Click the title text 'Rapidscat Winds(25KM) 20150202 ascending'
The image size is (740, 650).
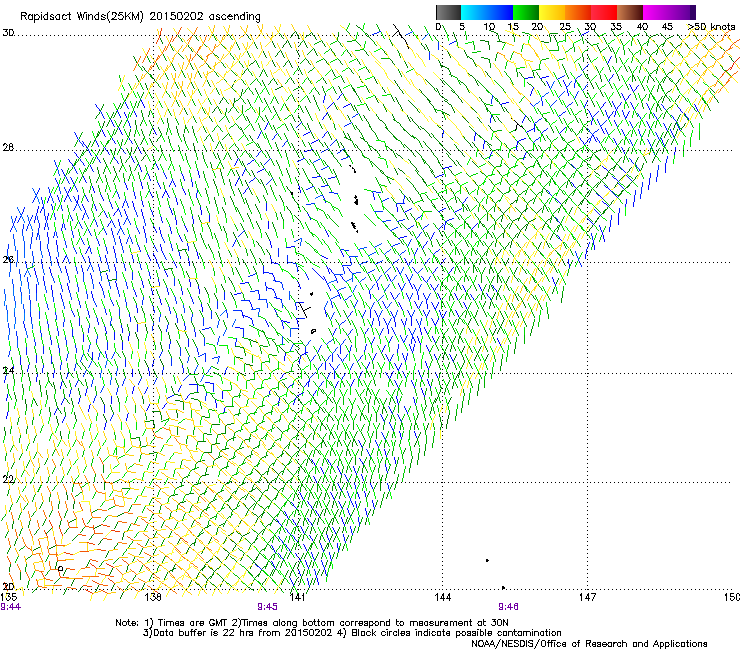point(140,17)
